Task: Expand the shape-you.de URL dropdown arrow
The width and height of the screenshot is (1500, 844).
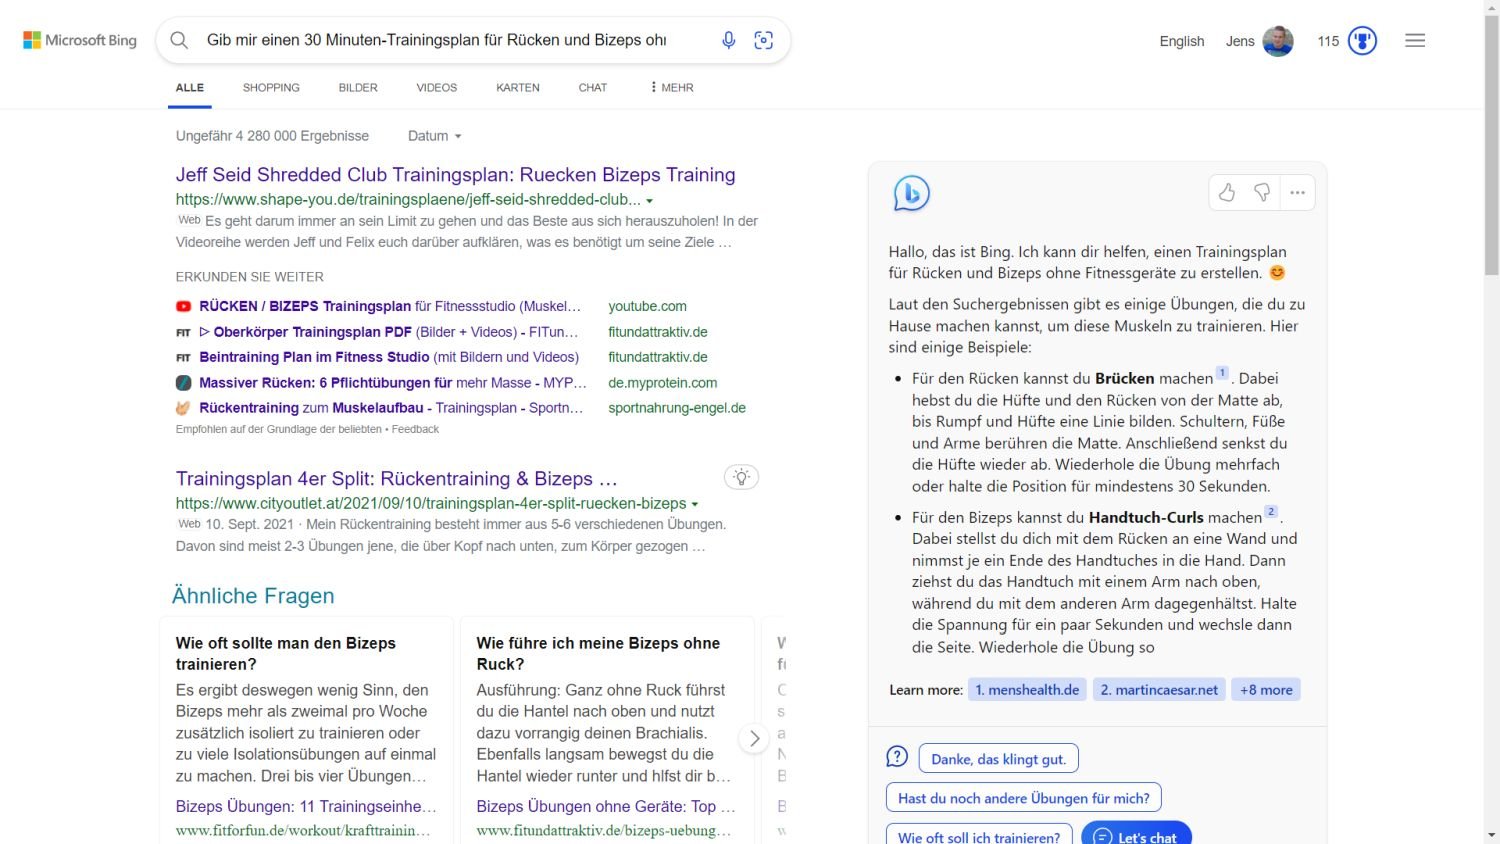Action: point(650,201)
